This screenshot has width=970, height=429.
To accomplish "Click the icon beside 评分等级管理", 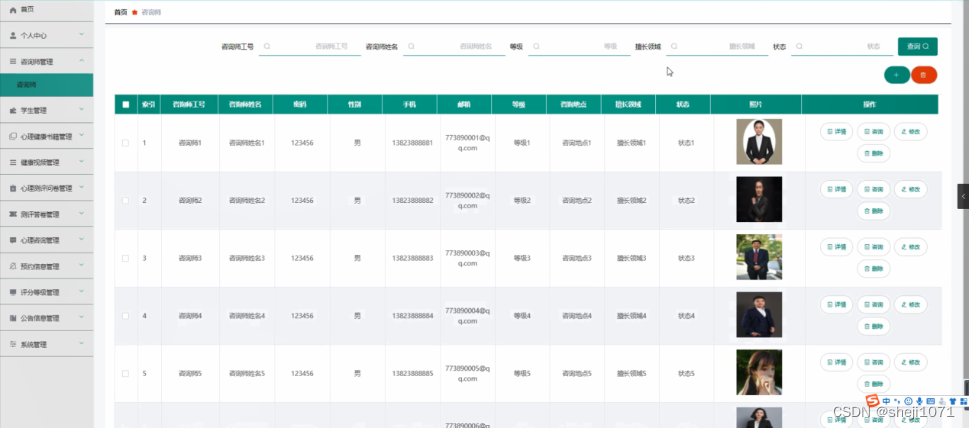I will [13, 292].
